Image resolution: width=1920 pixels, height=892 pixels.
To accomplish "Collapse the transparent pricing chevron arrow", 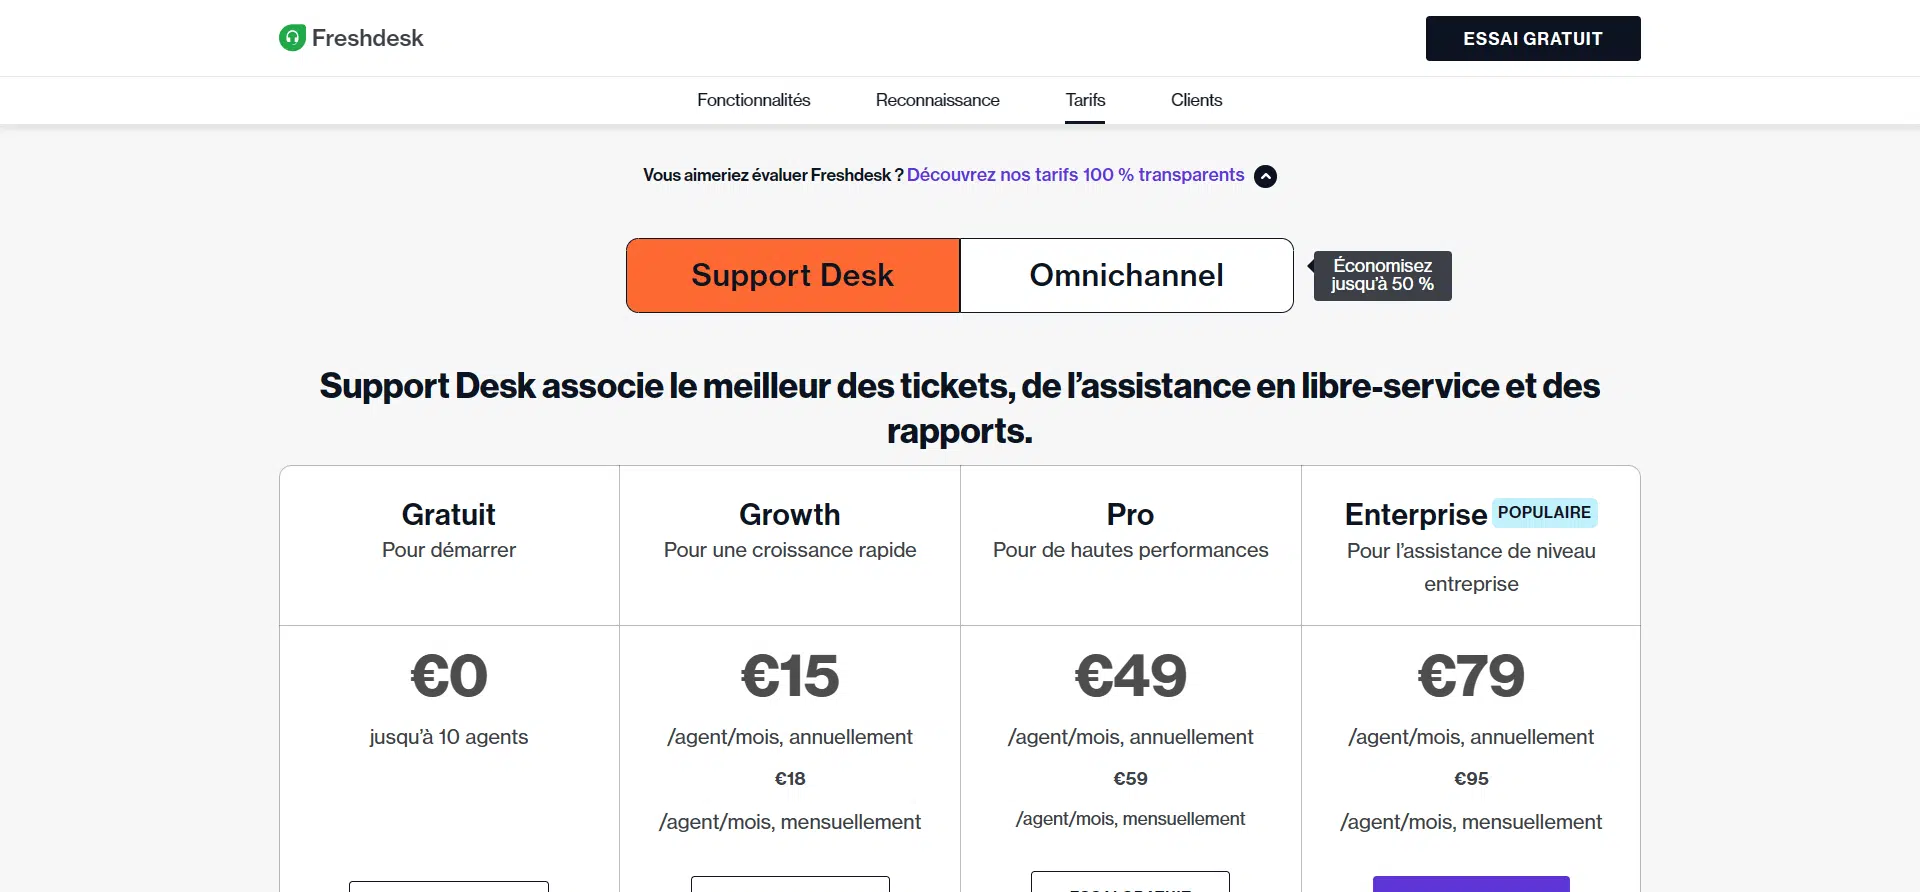I will tap(1265, 176).
